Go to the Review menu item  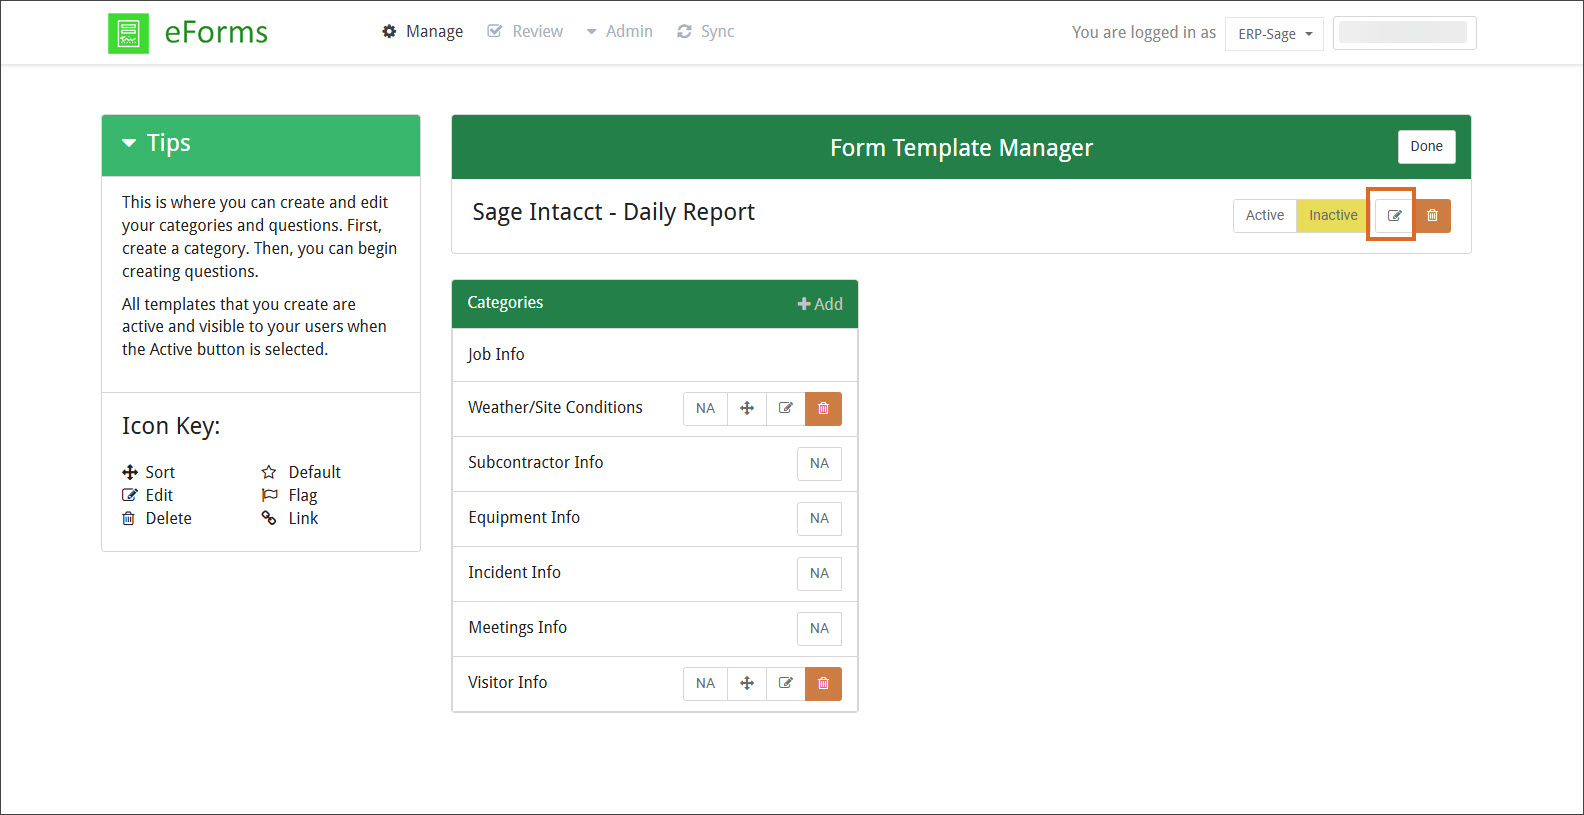526,32
